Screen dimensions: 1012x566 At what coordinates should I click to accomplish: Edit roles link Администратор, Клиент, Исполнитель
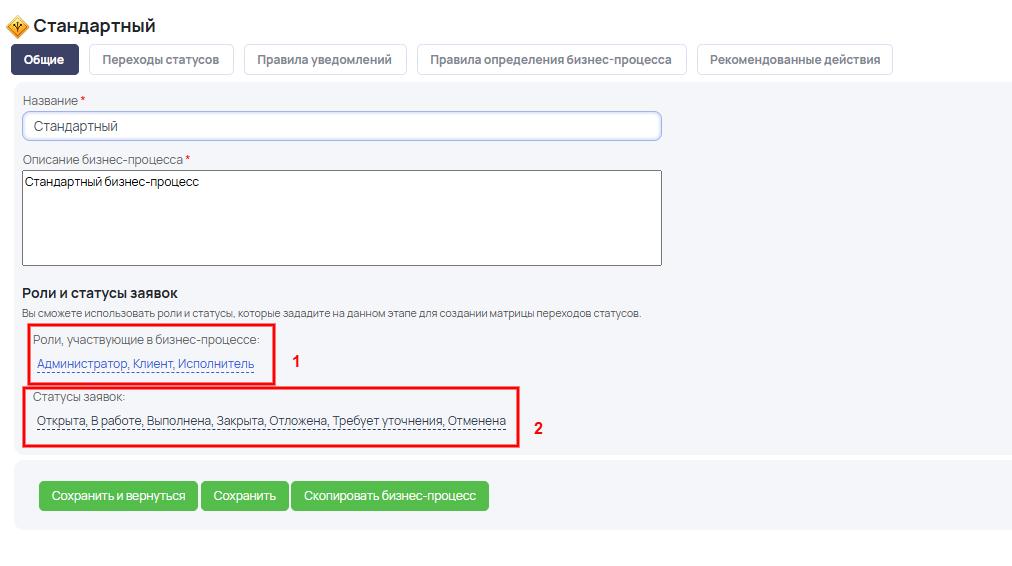click(x=145, y=364)
